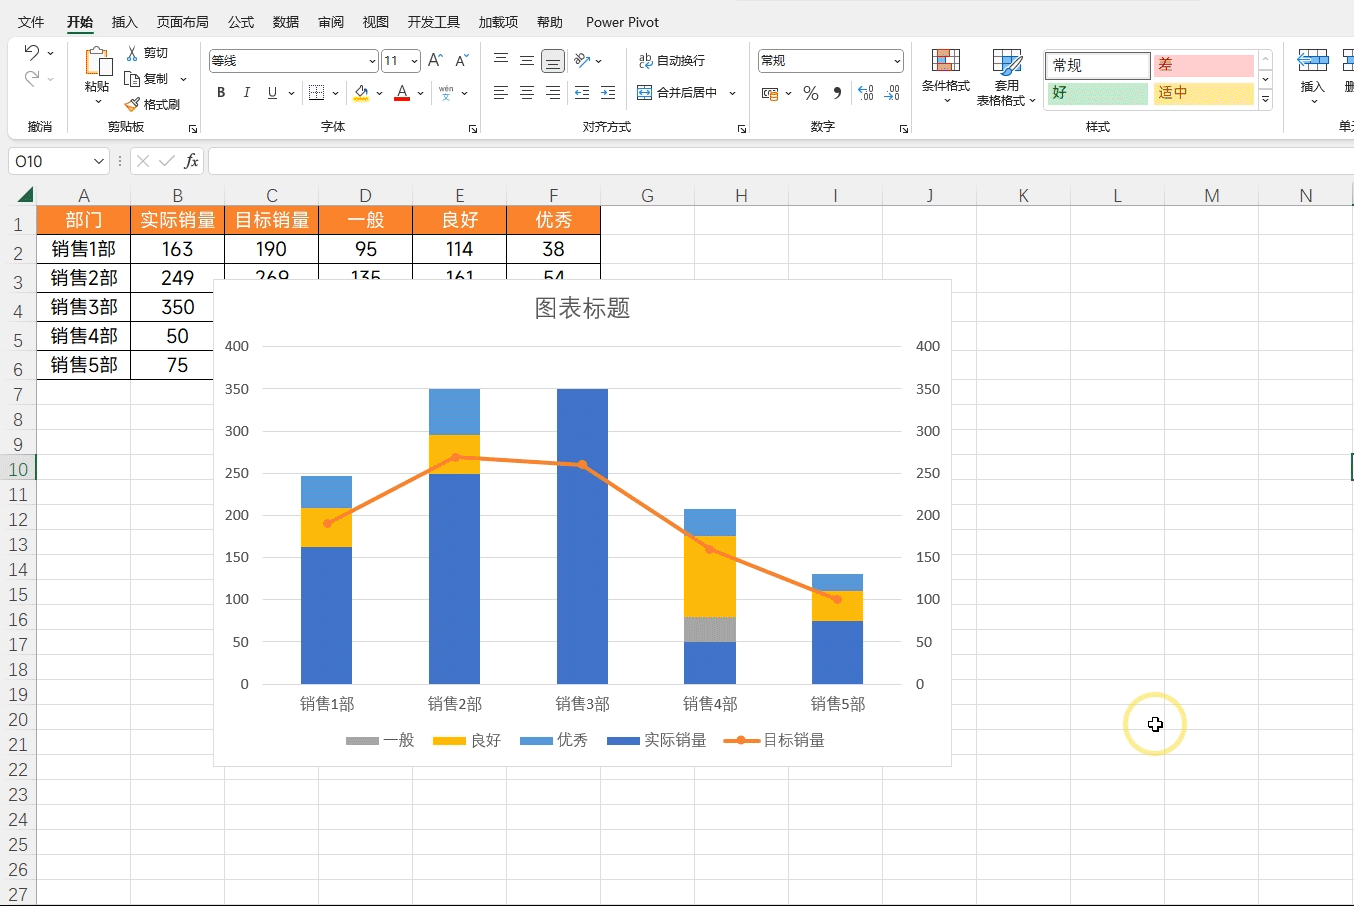
Task: Click the Paste (粘贴) clipboard icon
Action: coord(97,62)
